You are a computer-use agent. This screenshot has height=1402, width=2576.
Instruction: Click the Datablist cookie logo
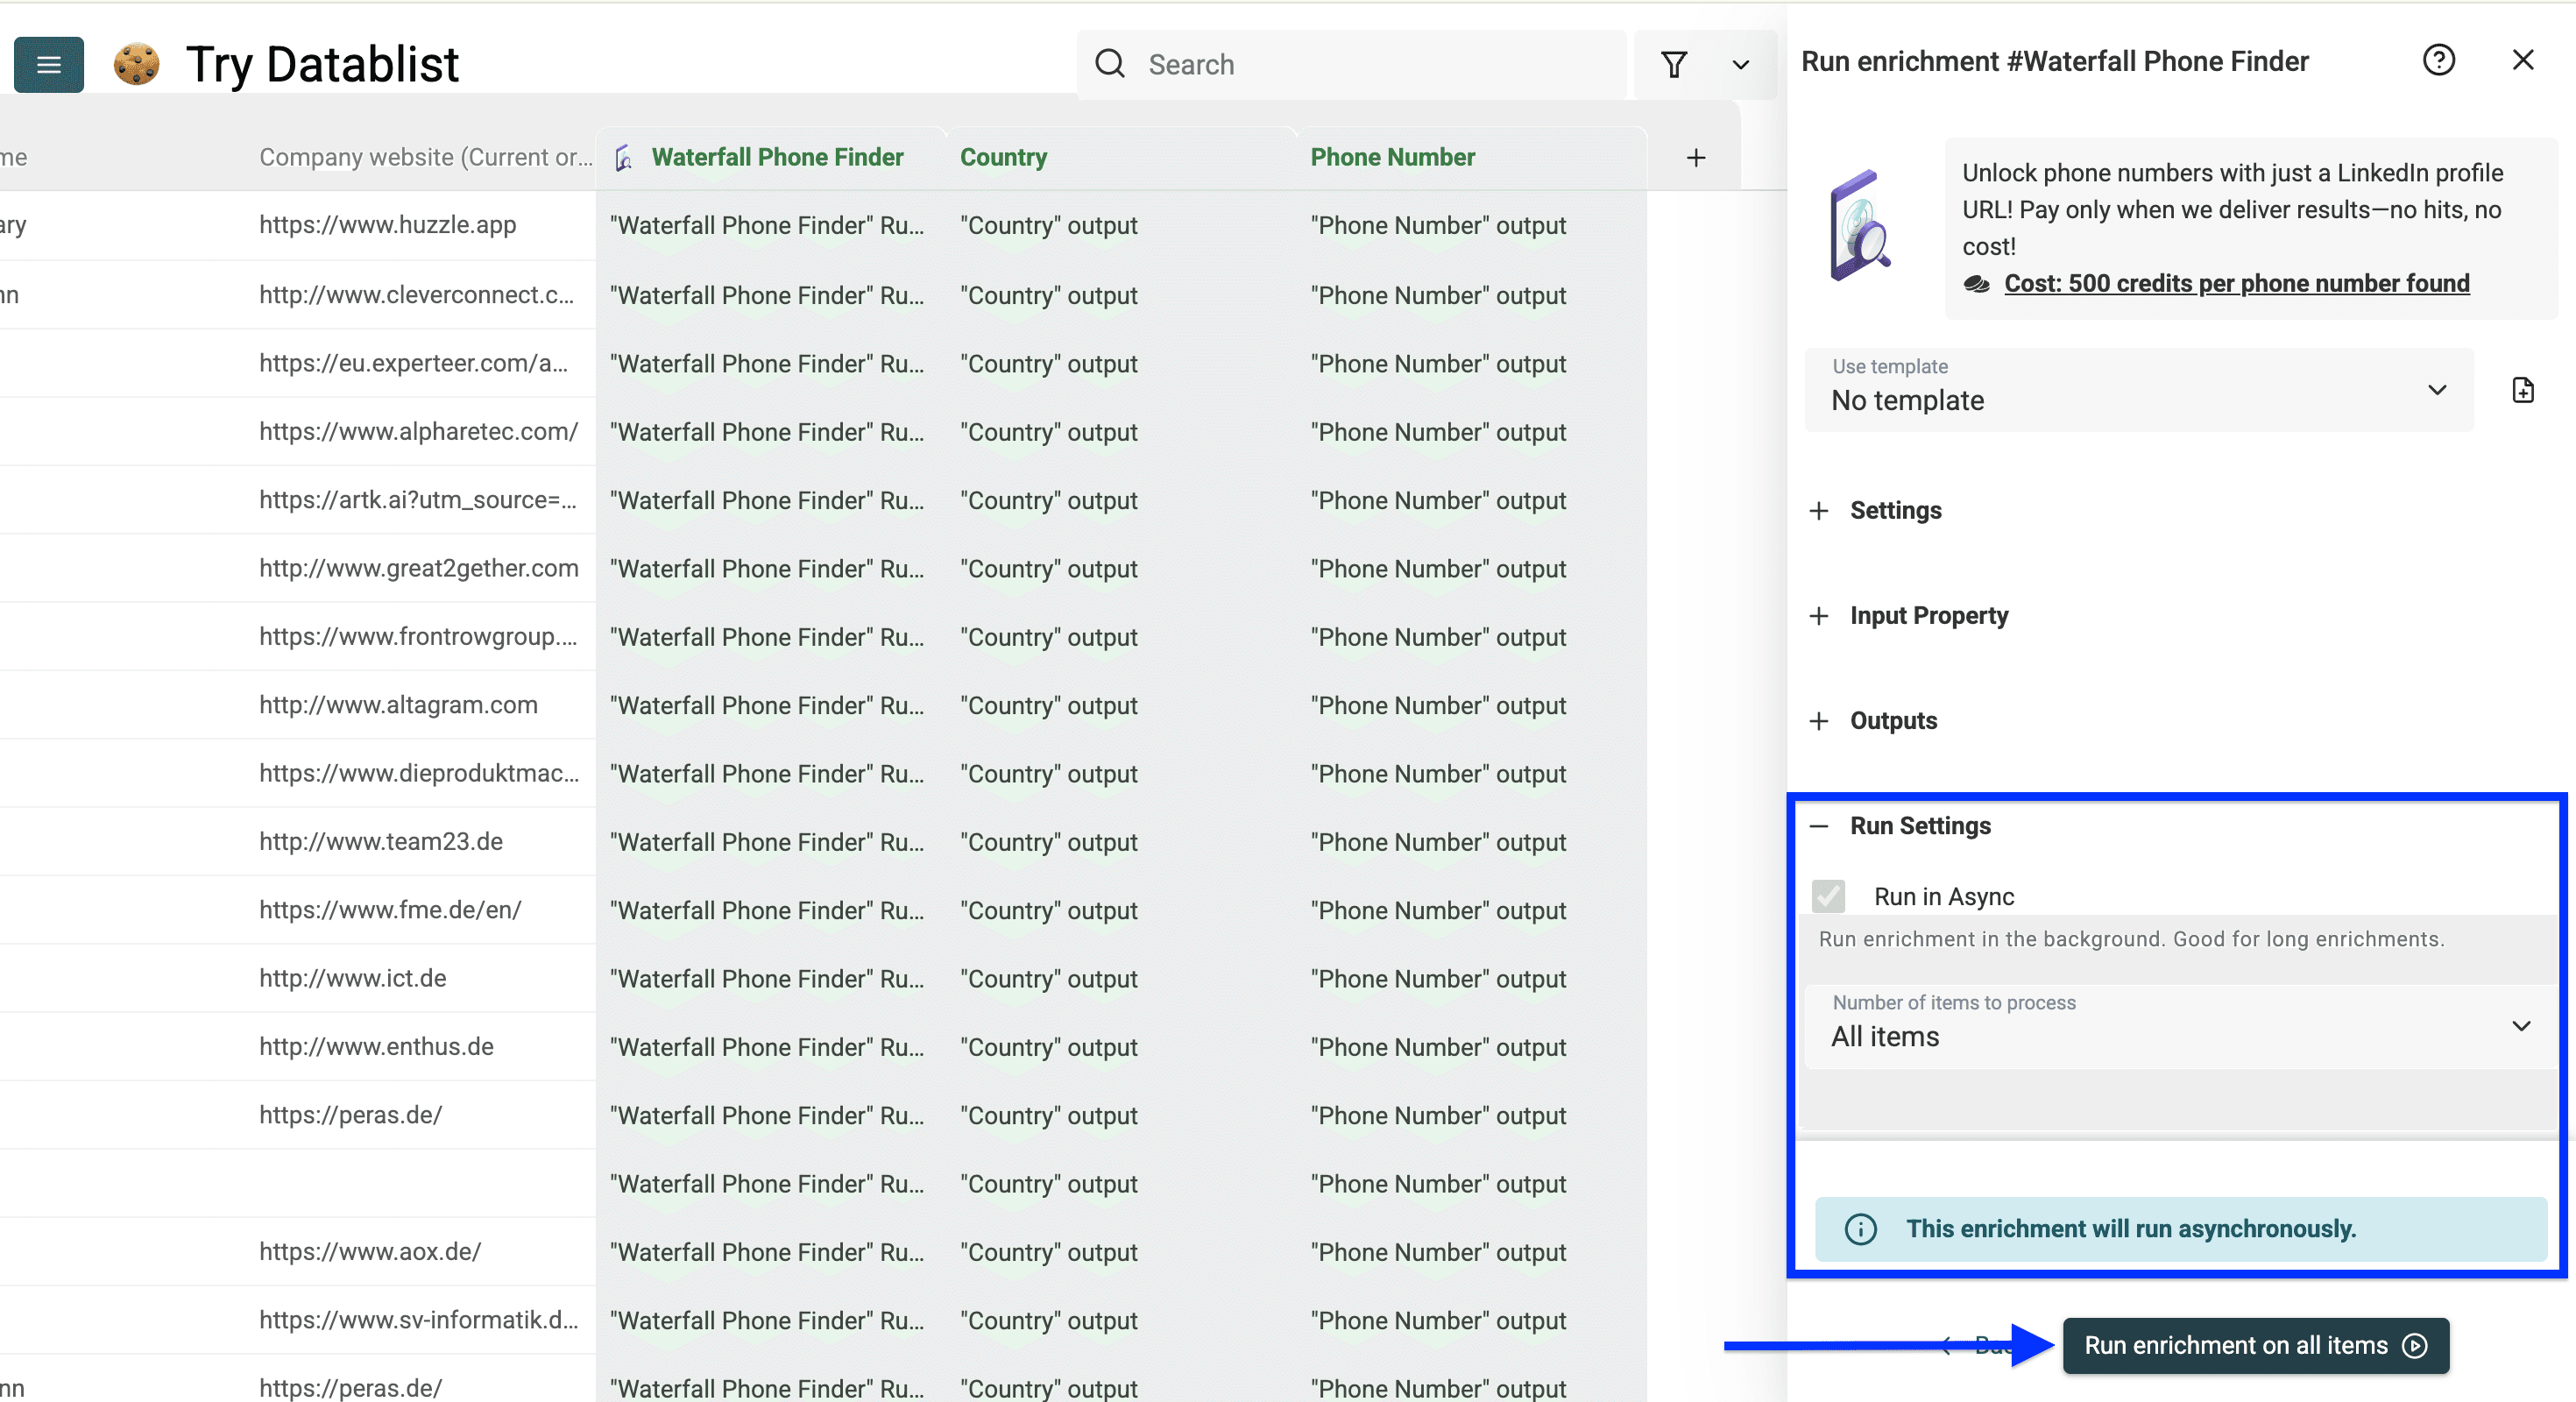pos(136,64)
